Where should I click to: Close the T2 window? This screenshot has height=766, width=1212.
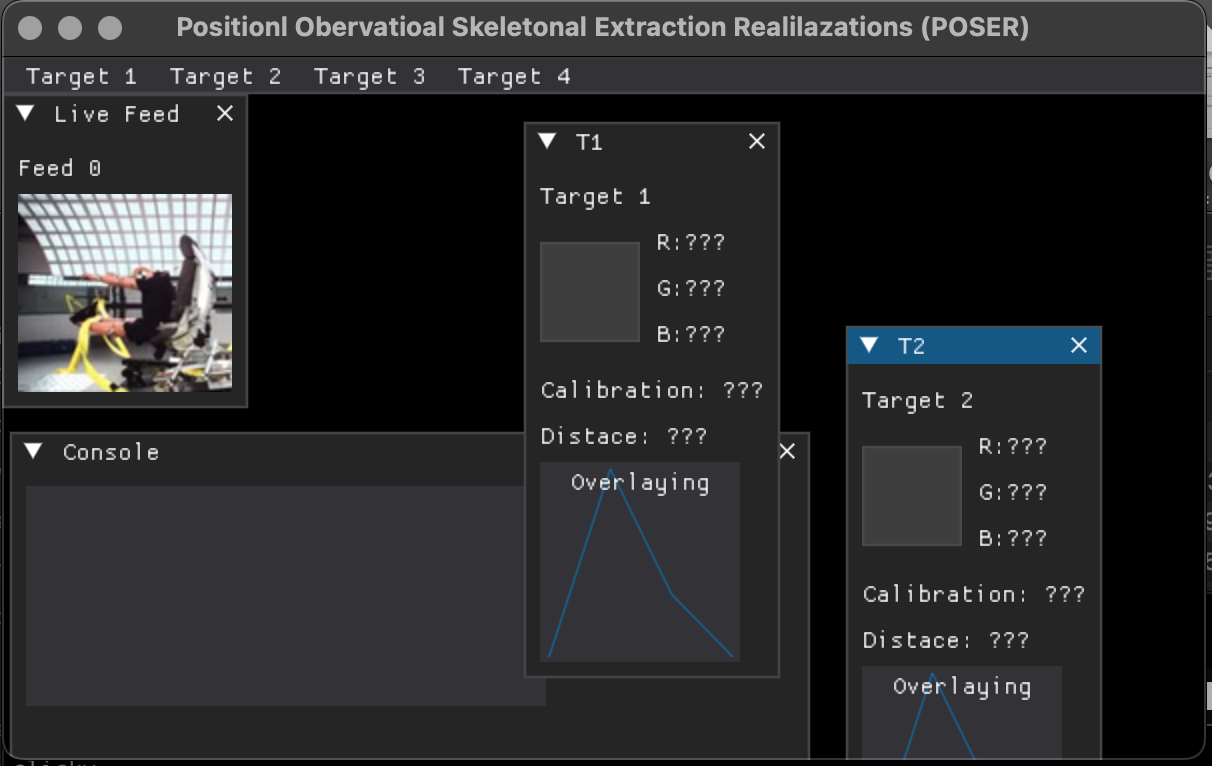tap(1079, 346)
